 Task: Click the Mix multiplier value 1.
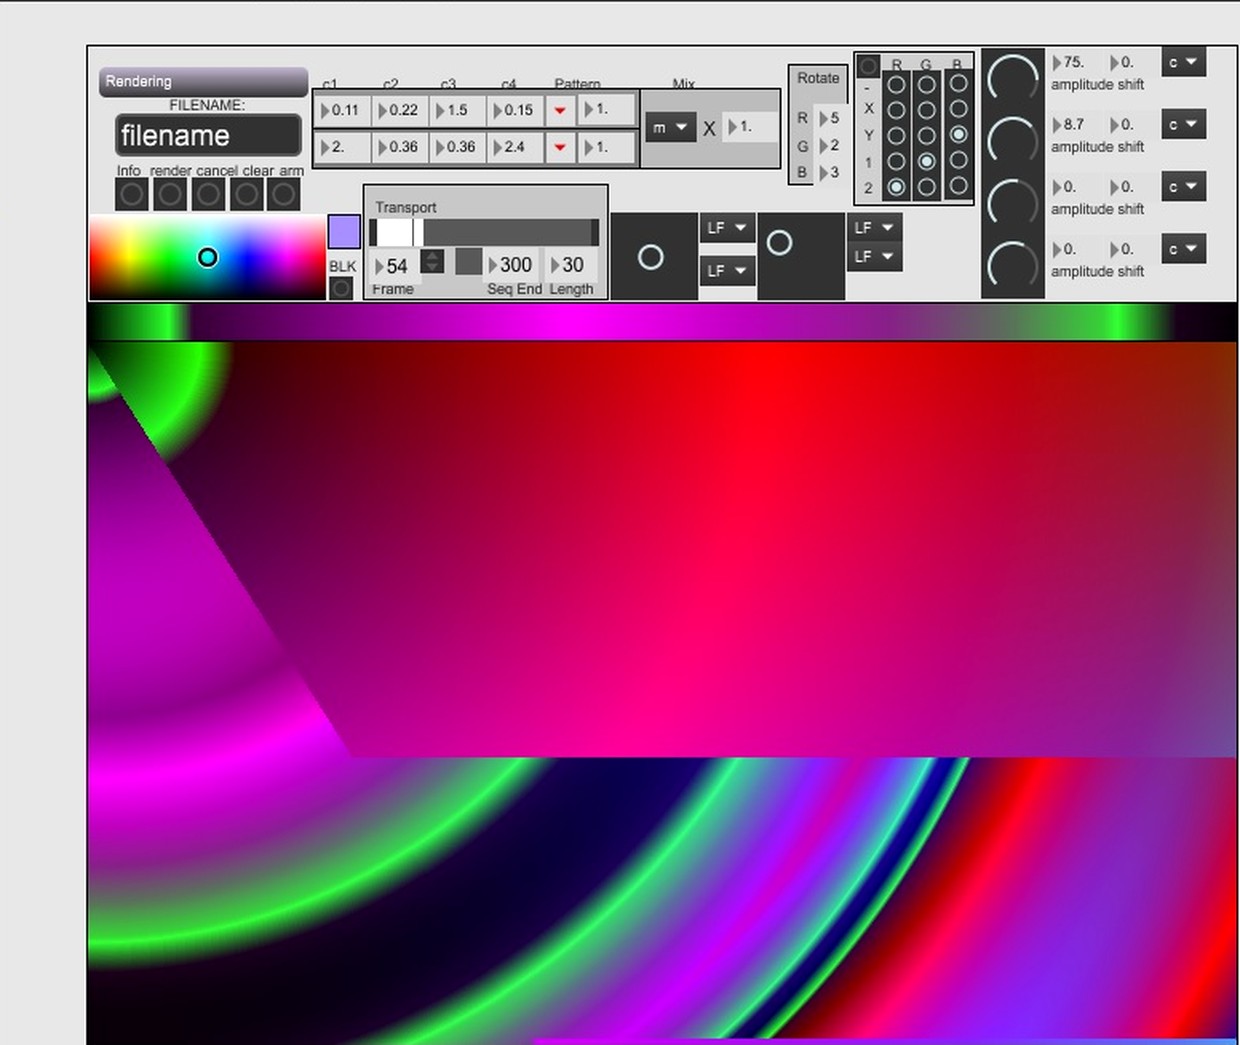click(750, 127)
